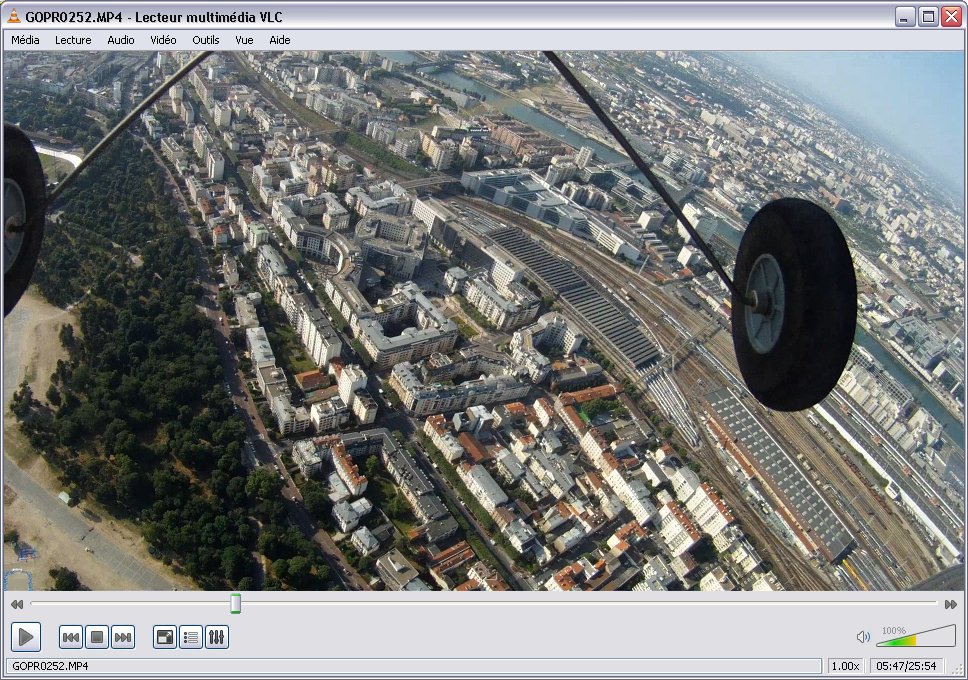Close the VLC window
This screenshot has width=968, height=680.
951,17
